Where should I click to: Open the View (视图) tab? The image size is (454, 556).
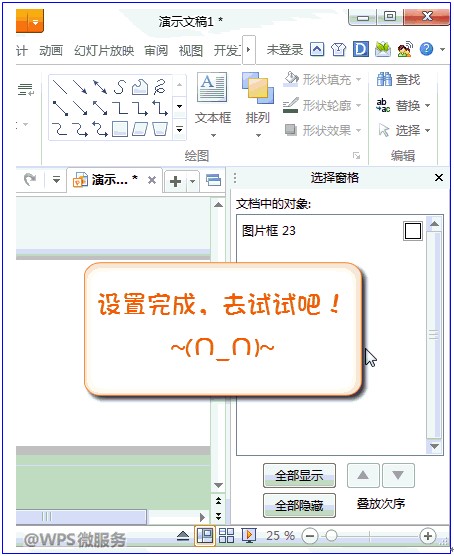coord(191,50)
